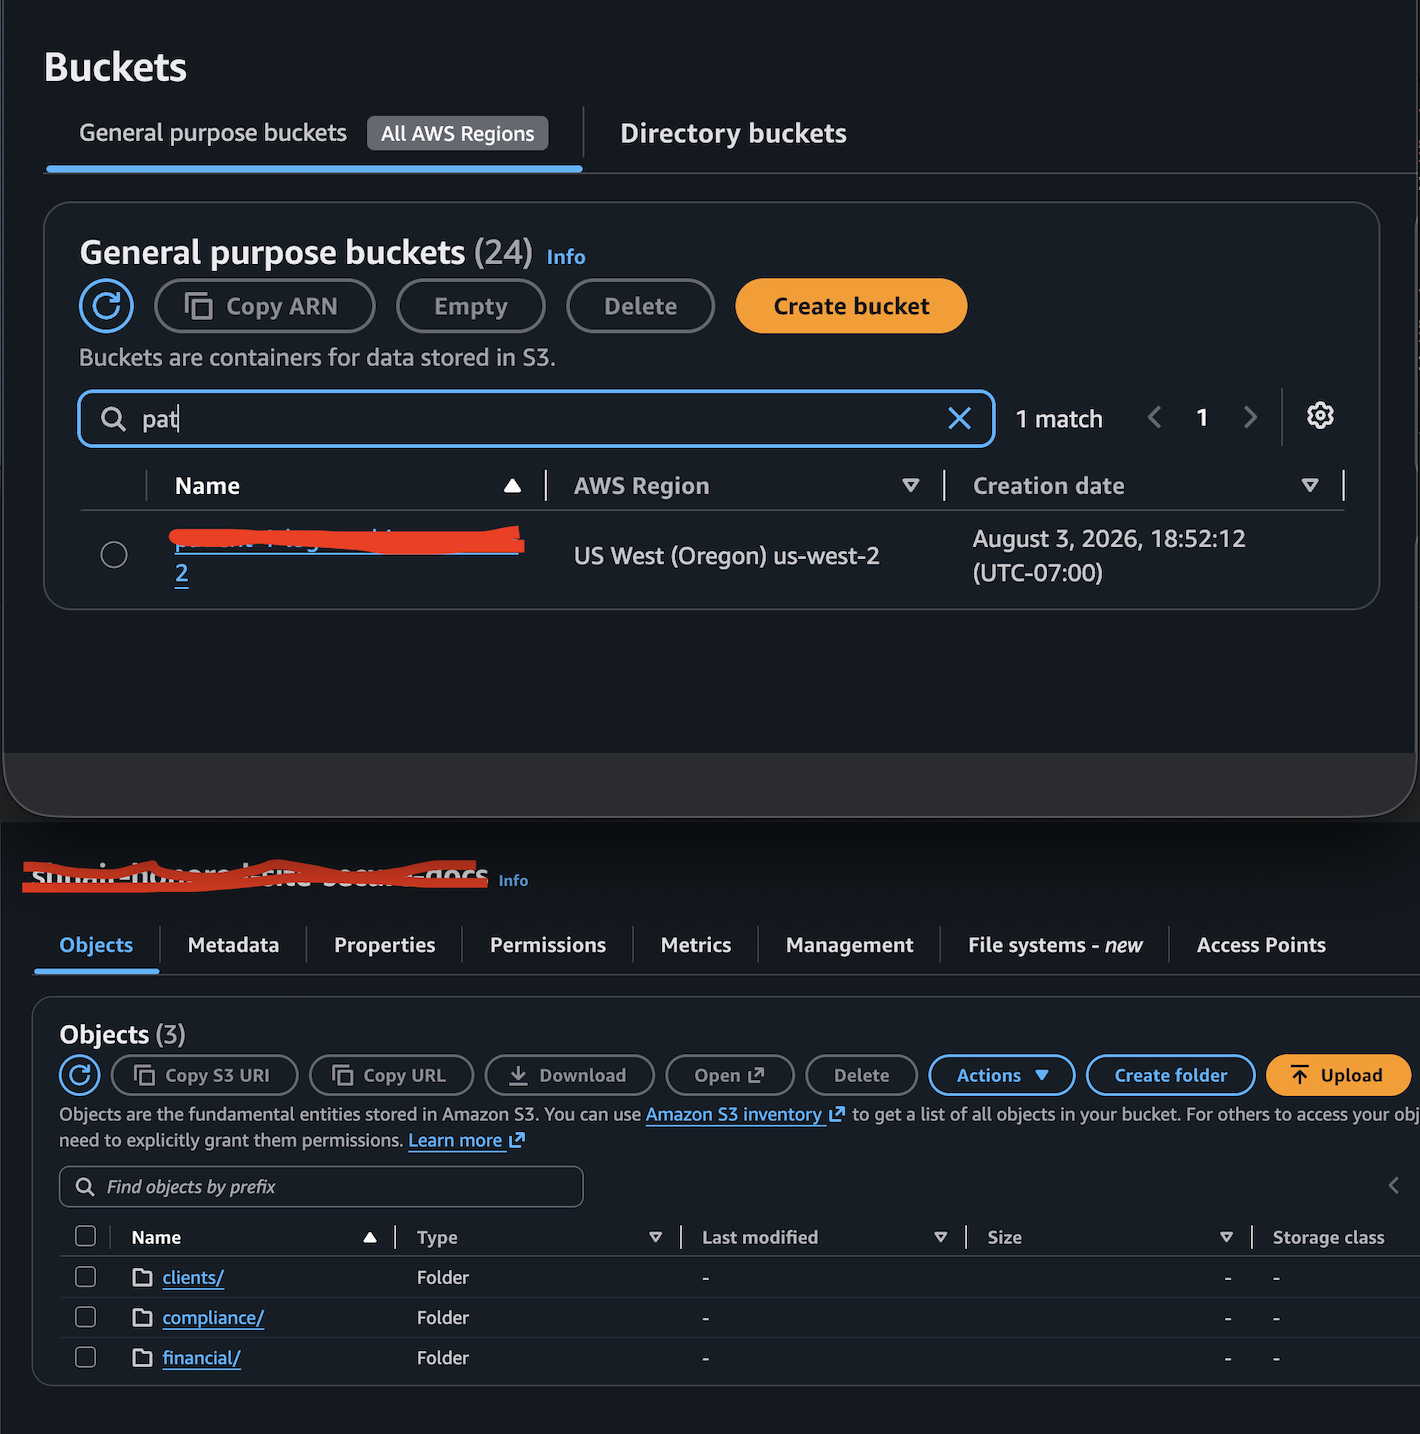Viewport: 1420px width, 1434px height.
Task: Click the magnifier icon in bucket search
Action: pyautogui.click(x=114, y=418)
